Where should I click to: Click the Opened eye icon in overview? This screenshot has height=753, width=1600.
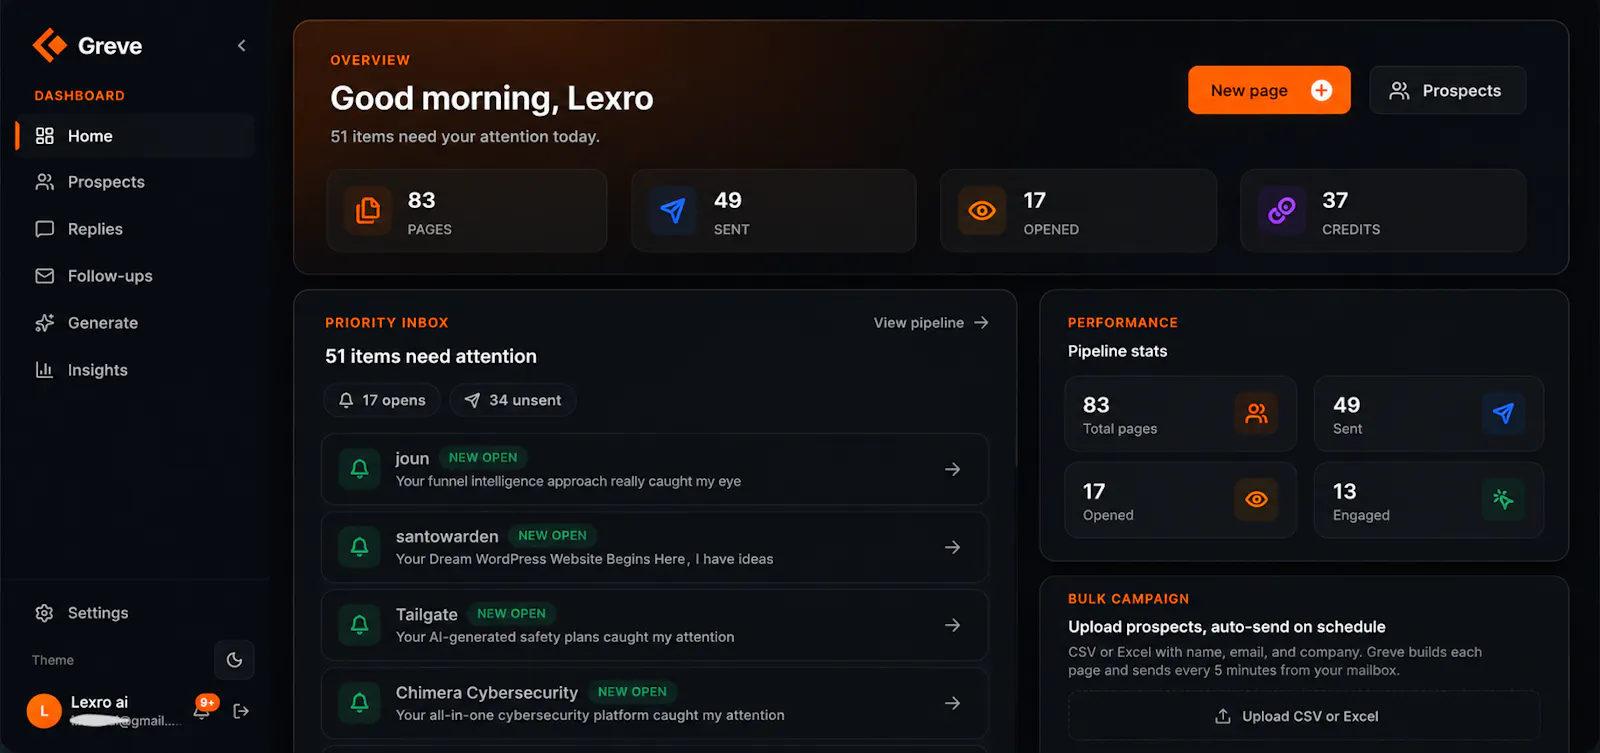click(x=982, y=210)
